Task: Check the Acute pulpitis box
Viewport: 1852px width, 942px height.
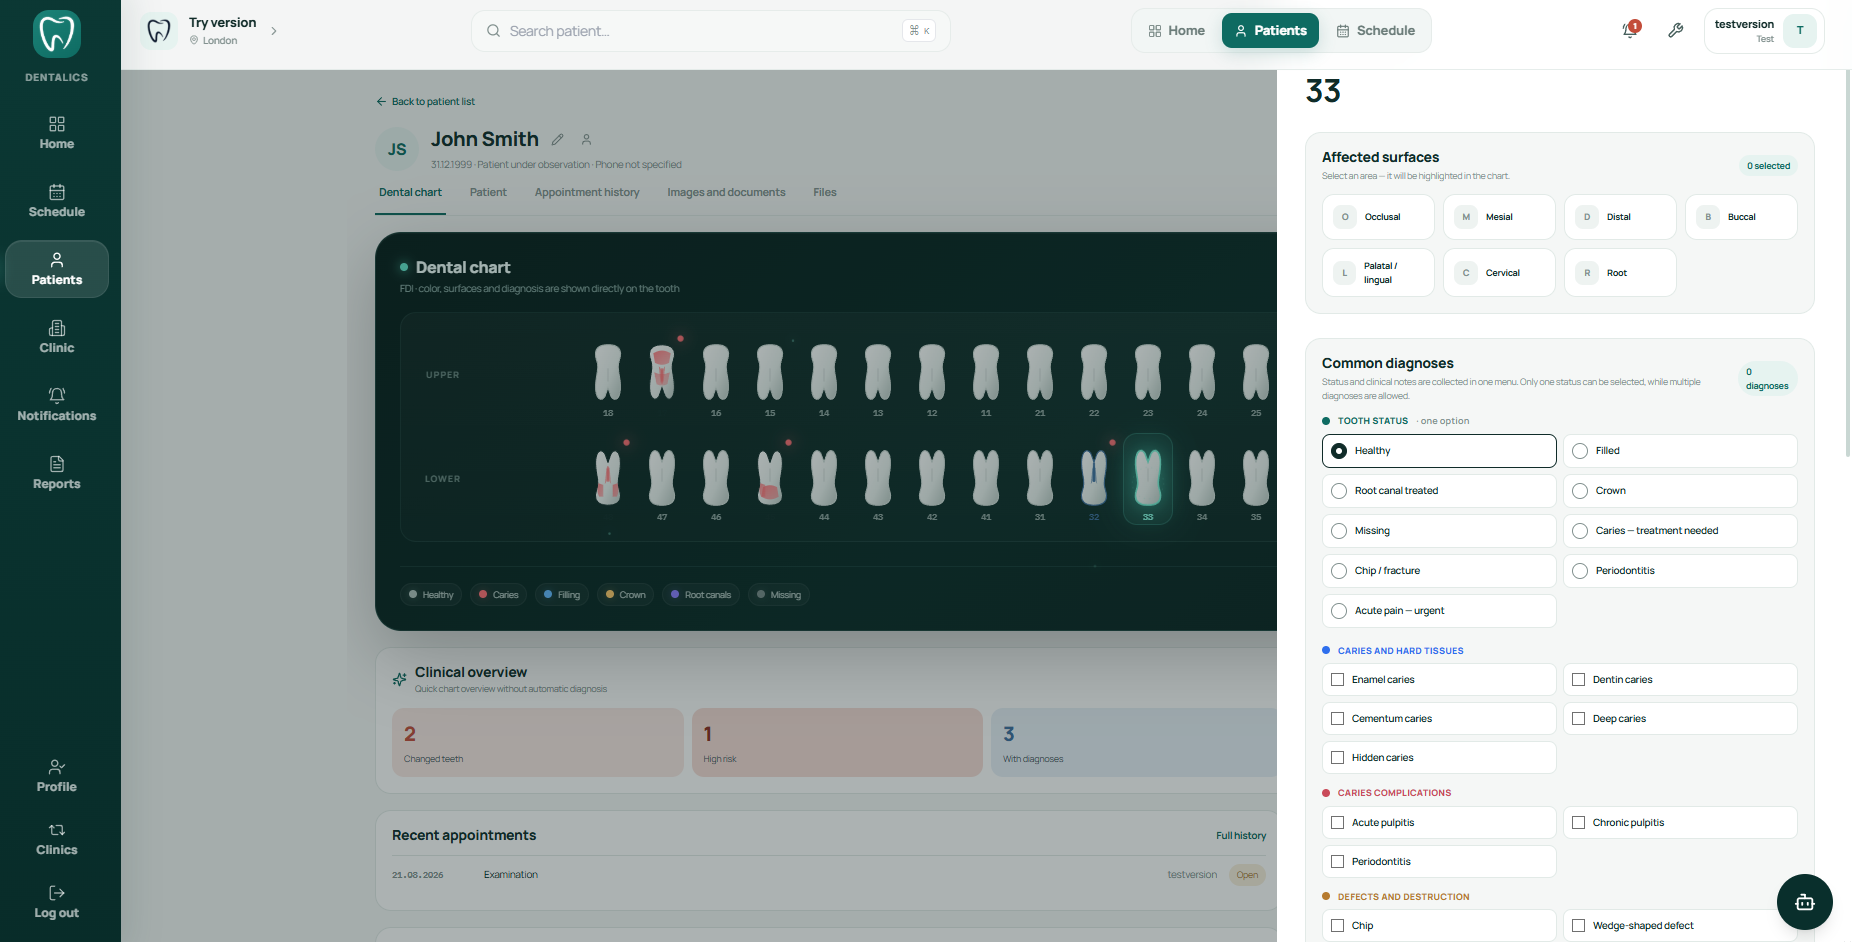Action: click(x=1338, y=823)
